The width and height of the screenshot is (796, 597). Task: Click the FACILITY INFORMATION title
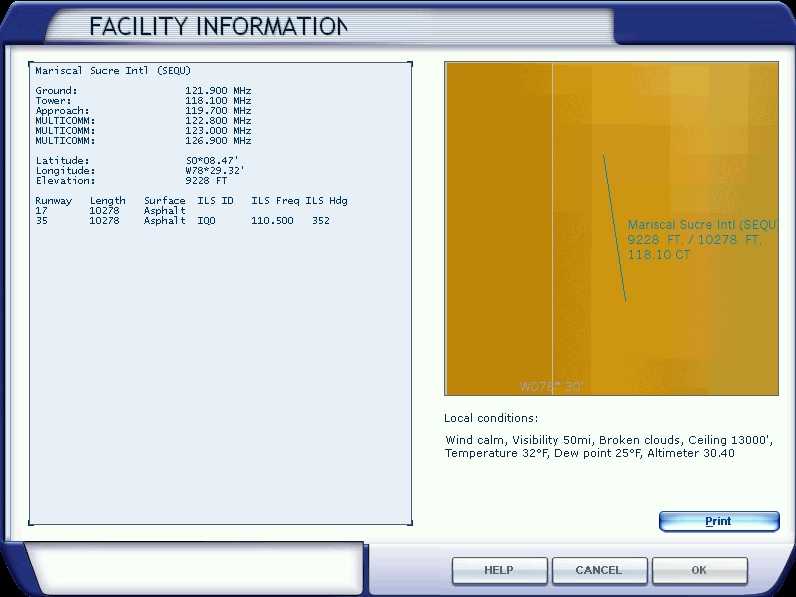point(218,26)
